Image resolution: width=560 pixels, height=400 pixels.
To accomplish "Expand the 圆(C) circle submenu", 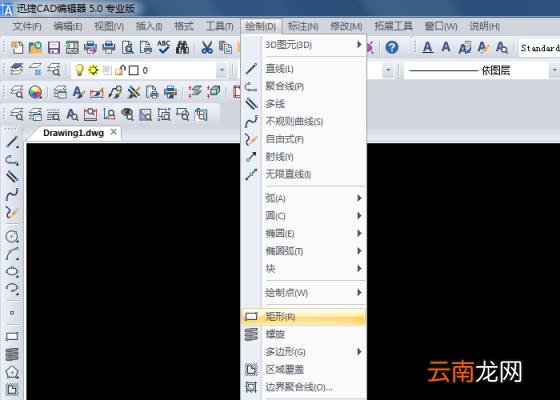I will (304, 216).
